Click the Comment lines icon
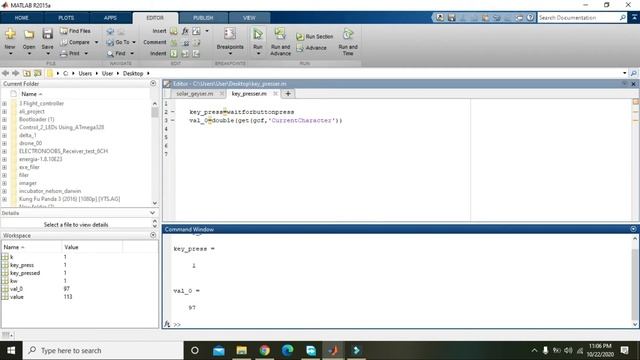Viewport: 640px width, 360px height. 174,42
